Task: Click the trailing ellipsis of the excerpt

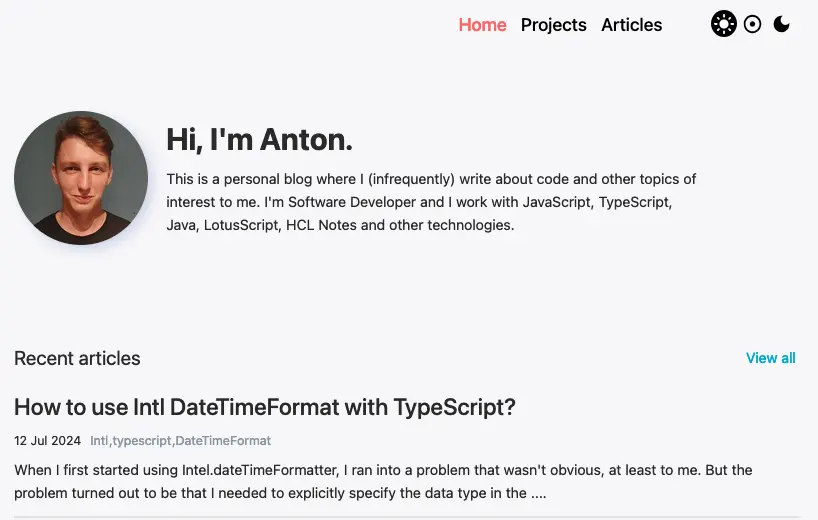Action: 538,494
